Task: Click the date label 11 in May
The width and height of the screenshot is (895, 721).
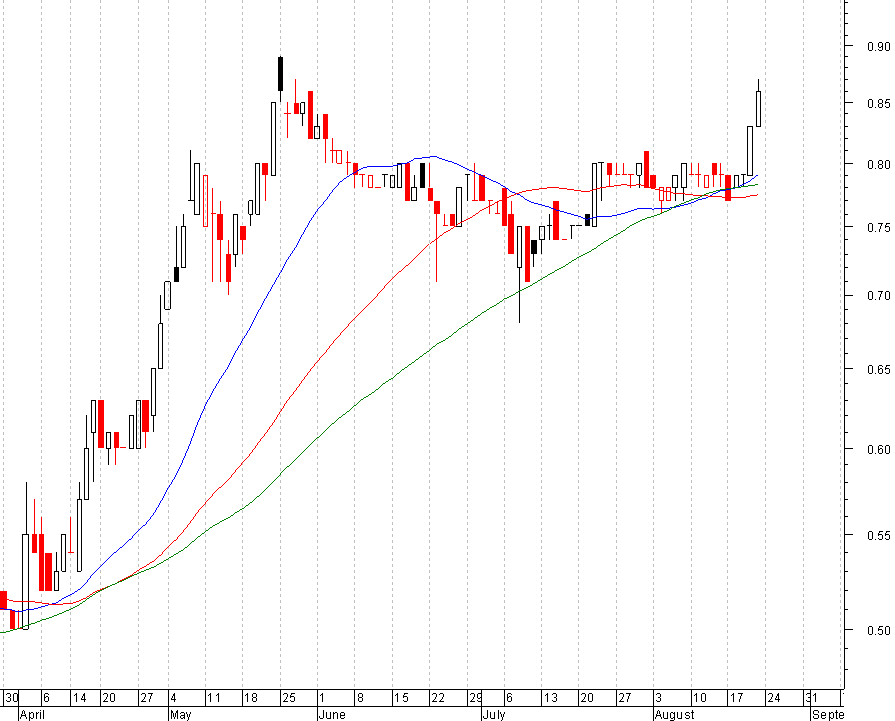Action: [x=213, y=698]
